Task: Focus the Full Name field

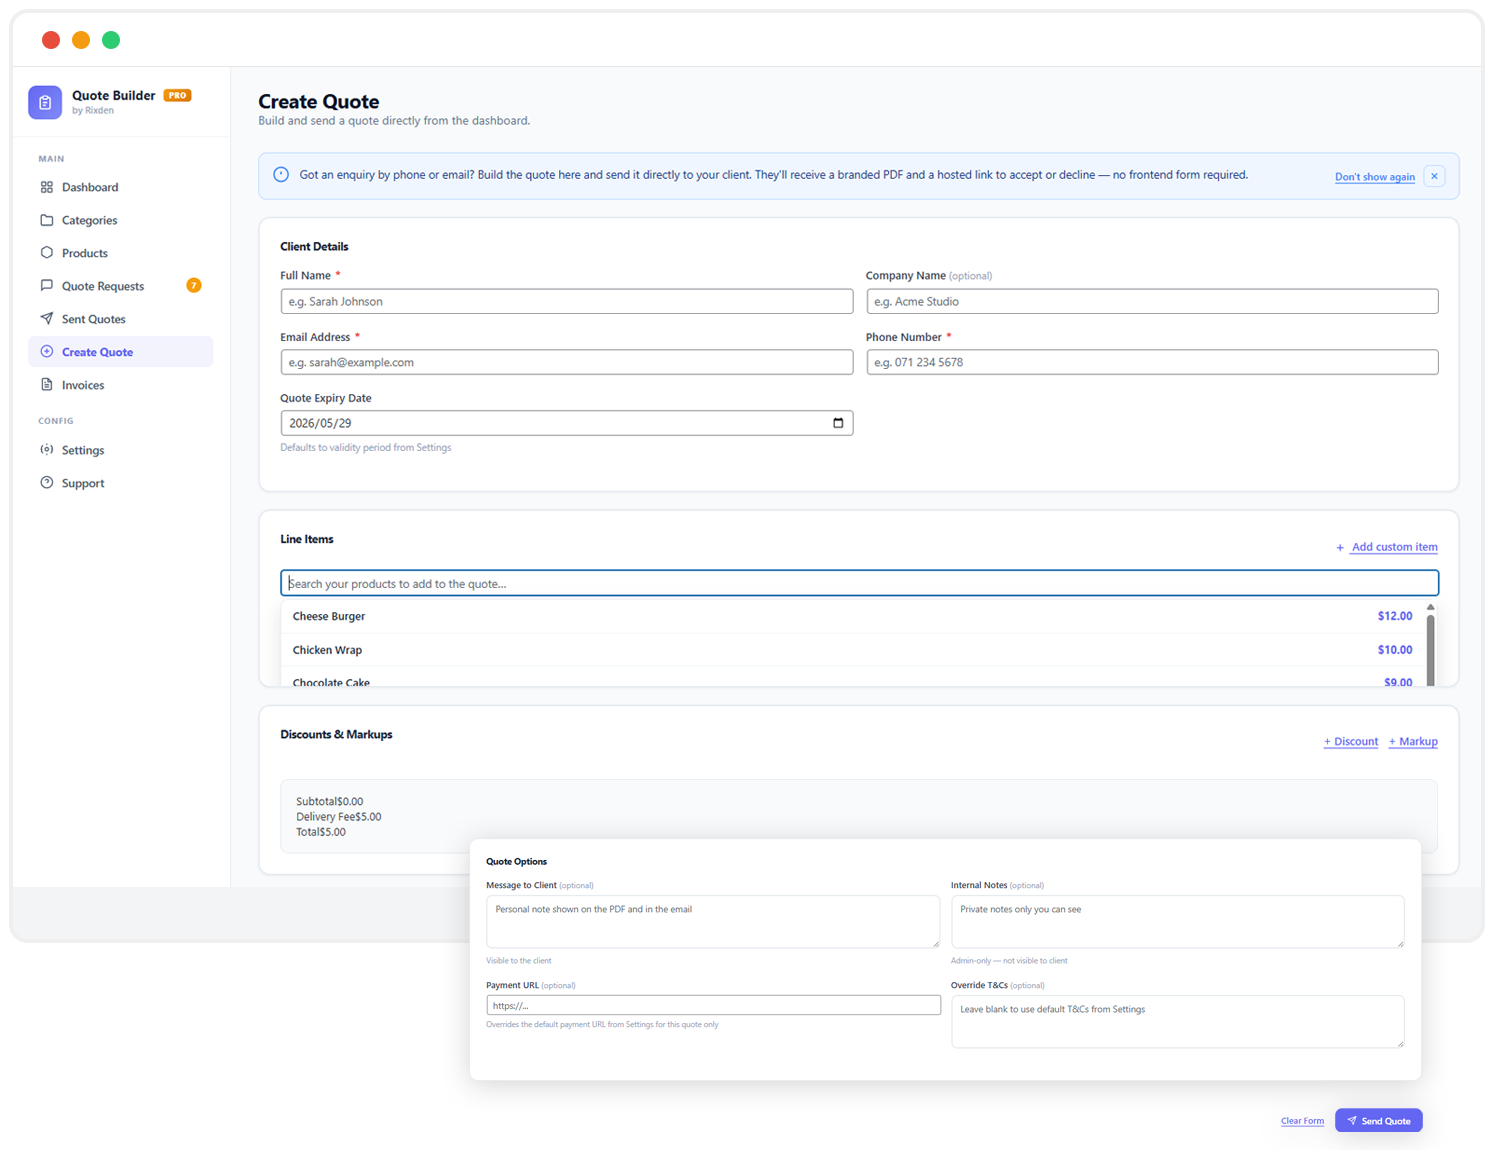Action: point(566,301)
